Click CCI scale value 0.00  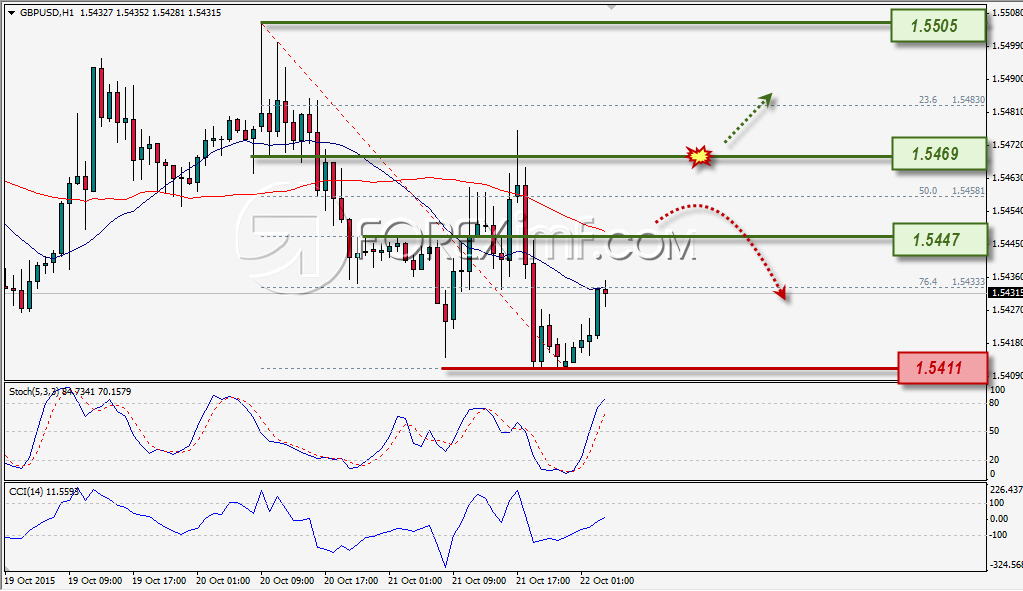(999, 519)
